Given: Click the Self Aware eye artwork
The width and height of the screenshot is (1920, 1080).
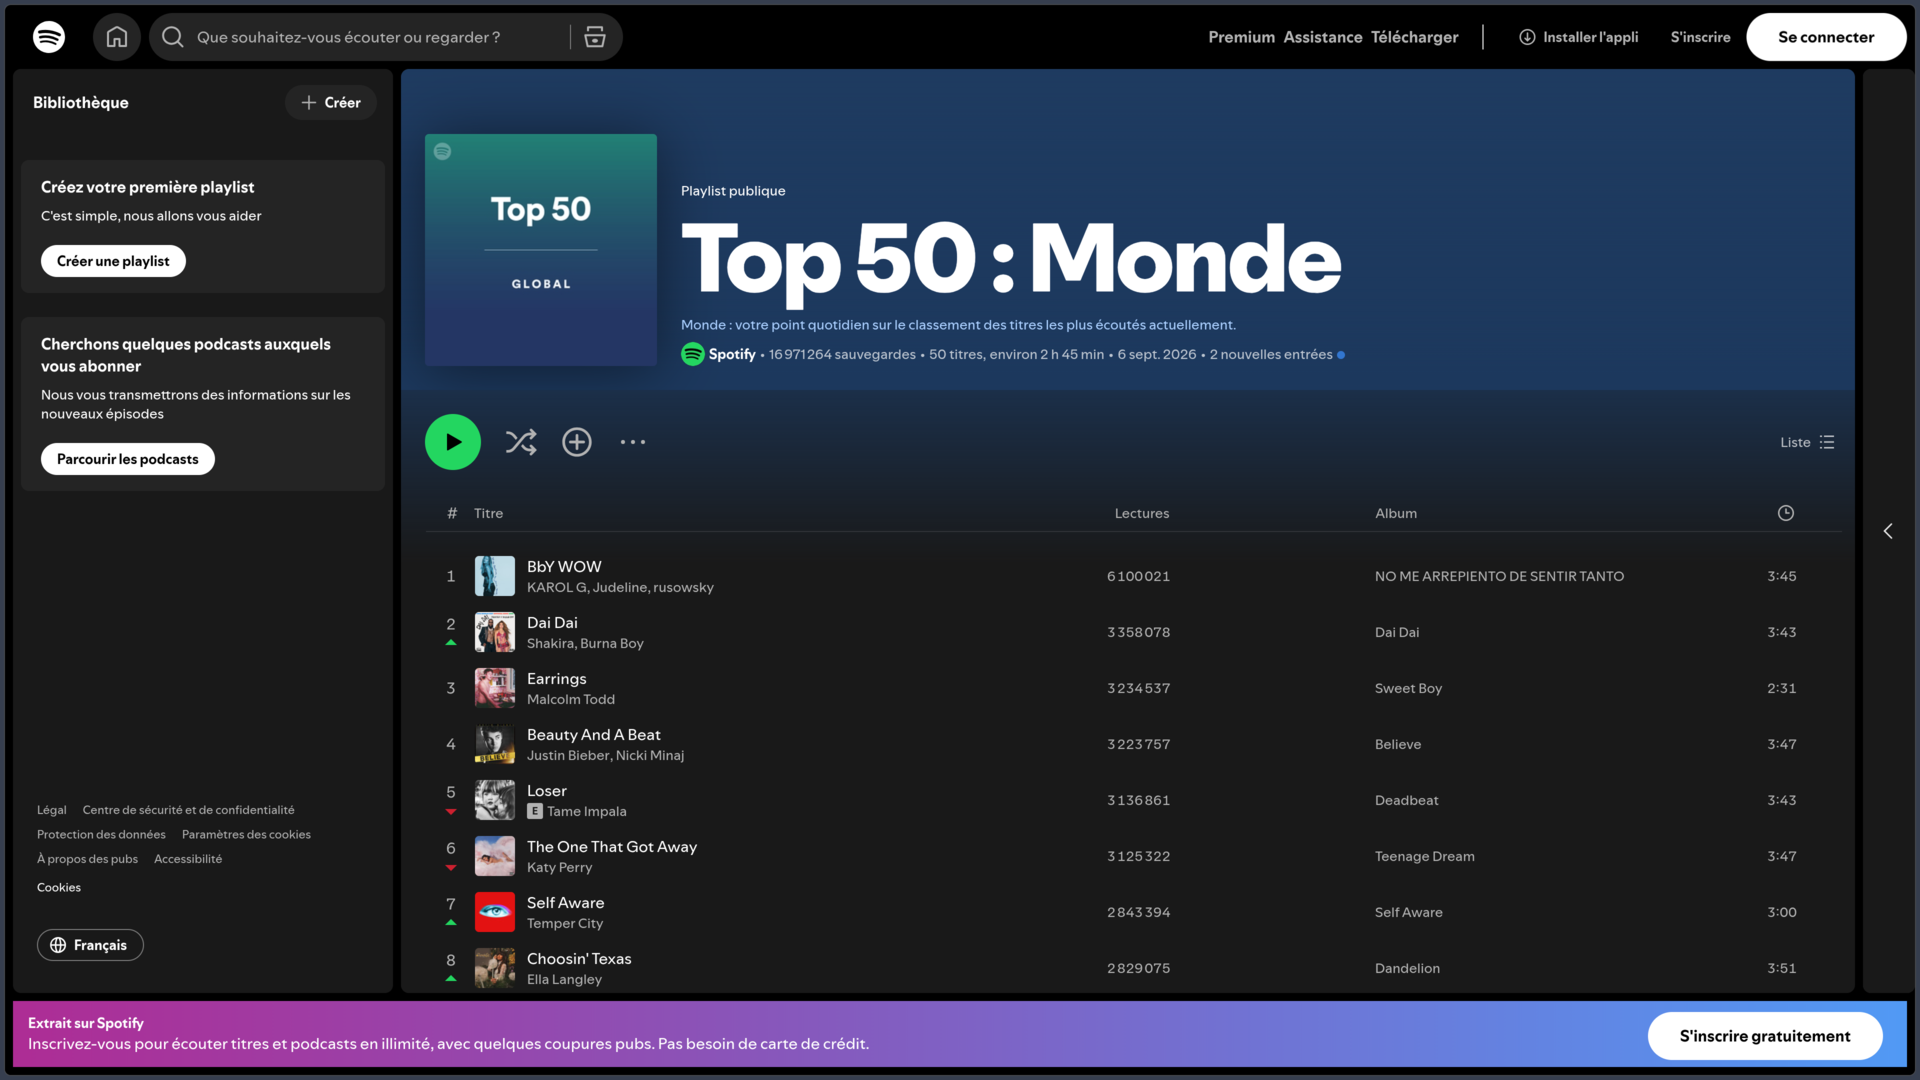Looking at the screenshot, I should point(495,912).
